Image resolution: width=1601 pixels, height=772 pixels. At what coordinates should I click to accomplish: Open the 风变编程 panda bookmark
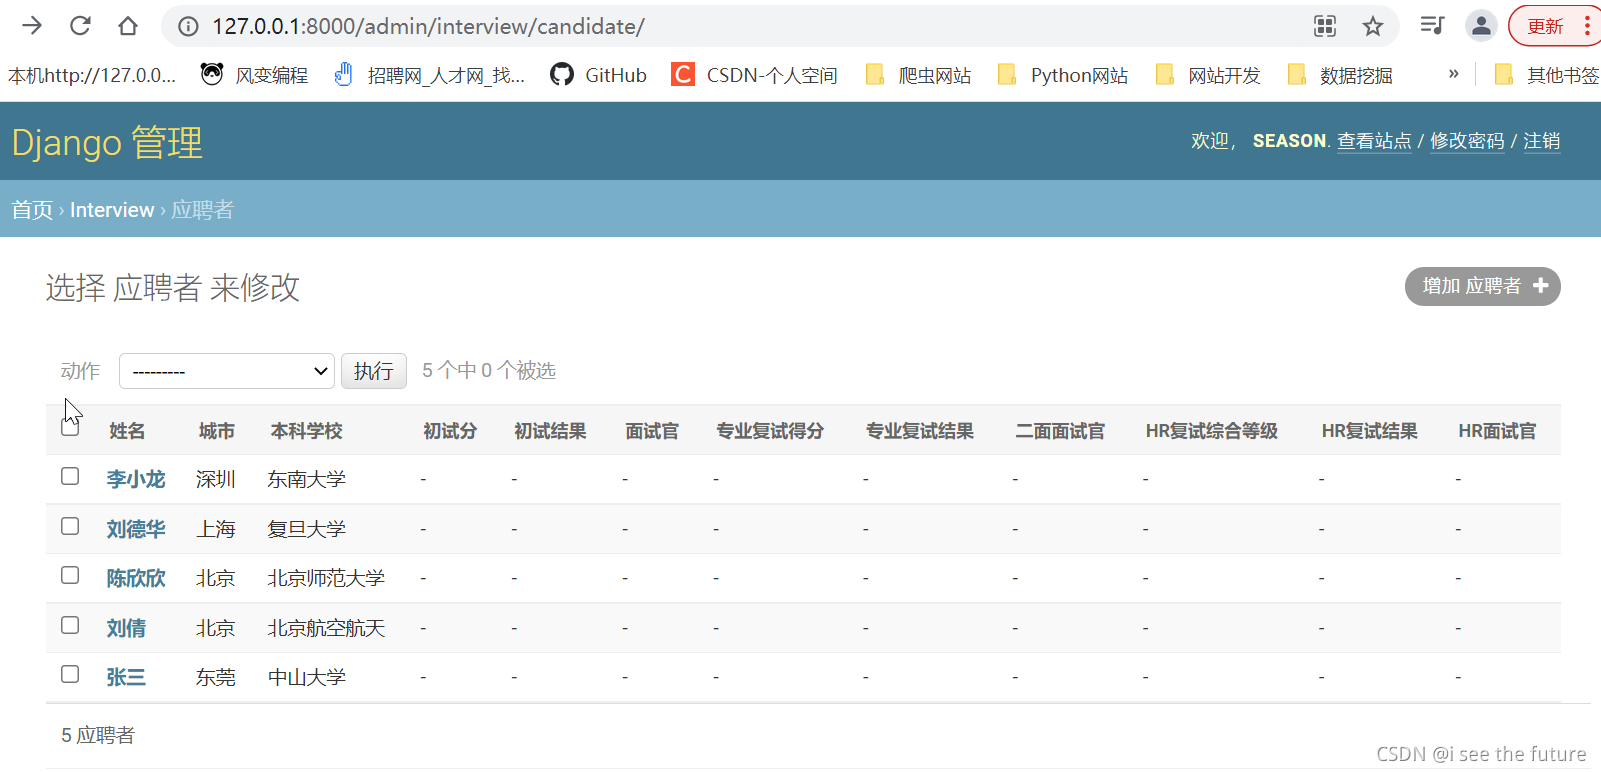[x=255, y=75]
